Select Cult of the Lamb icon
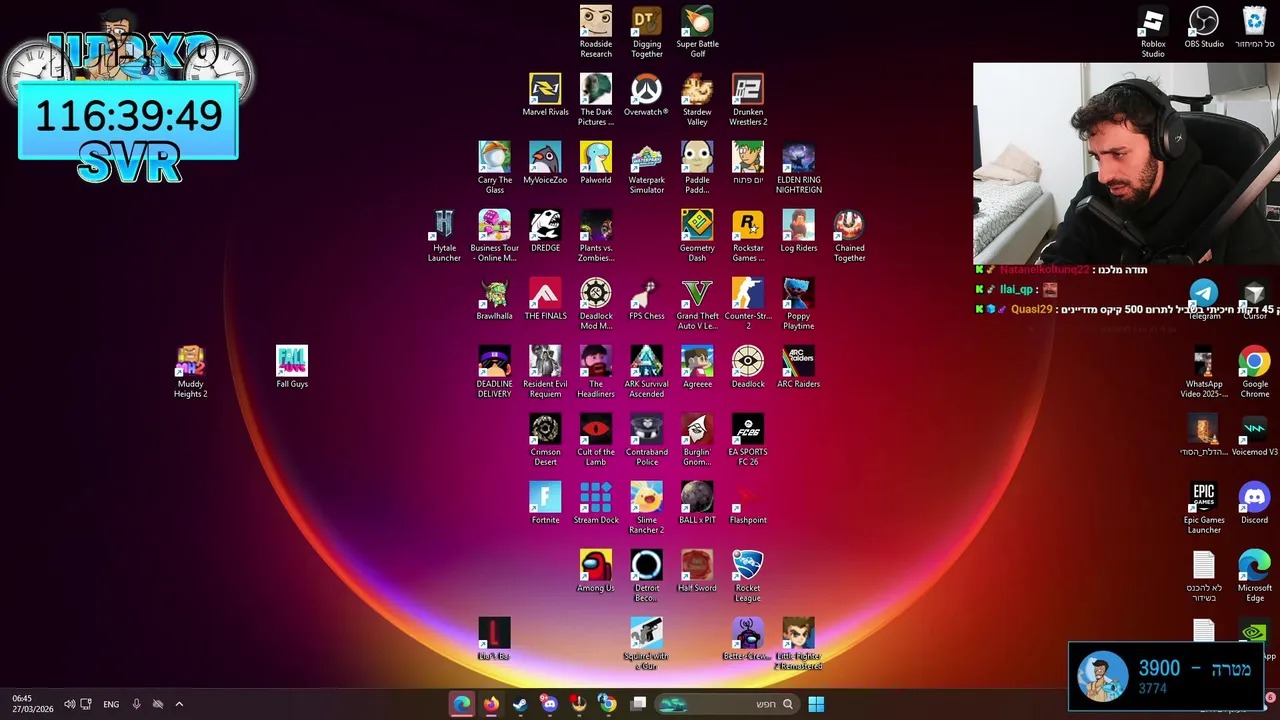1280x720 pixels. tap(596, 440)
